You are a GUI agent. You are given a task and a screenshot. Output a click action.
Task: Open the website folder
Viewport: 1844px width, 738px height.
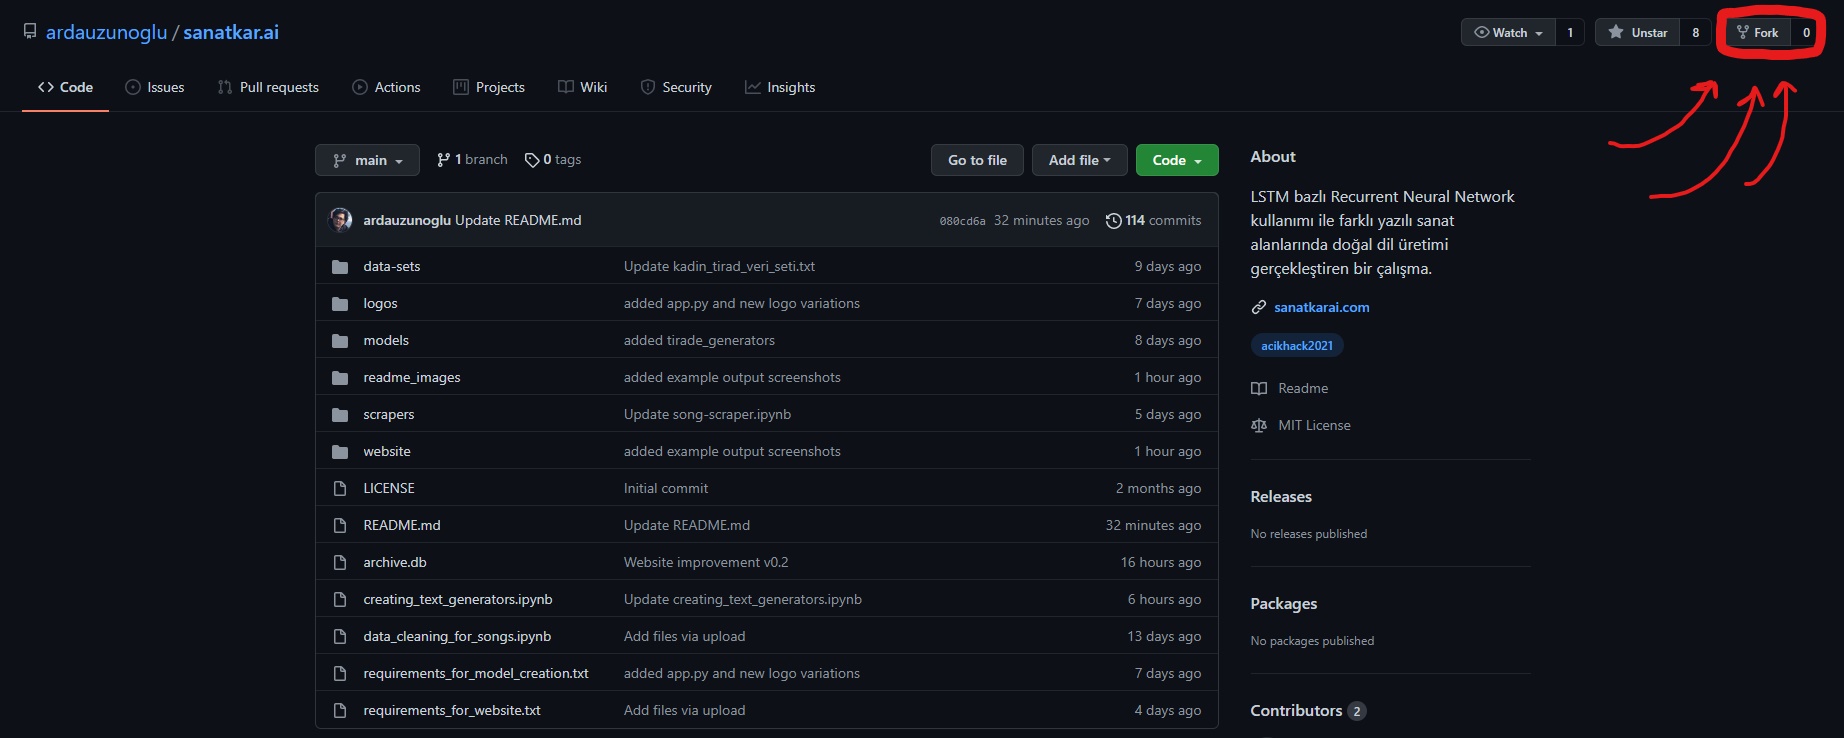tap(387, 451)
